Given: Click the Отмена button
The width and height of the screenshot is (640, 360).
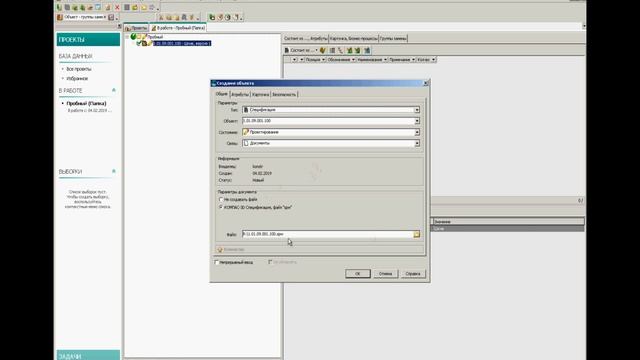Looking at the screenshot, I should click(385, 274).
